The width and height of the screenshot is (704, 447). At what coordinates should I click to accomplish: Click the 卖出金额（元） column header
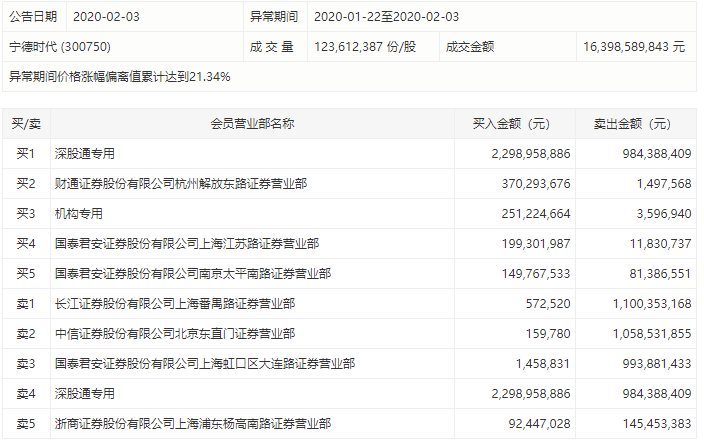point(633,124)
